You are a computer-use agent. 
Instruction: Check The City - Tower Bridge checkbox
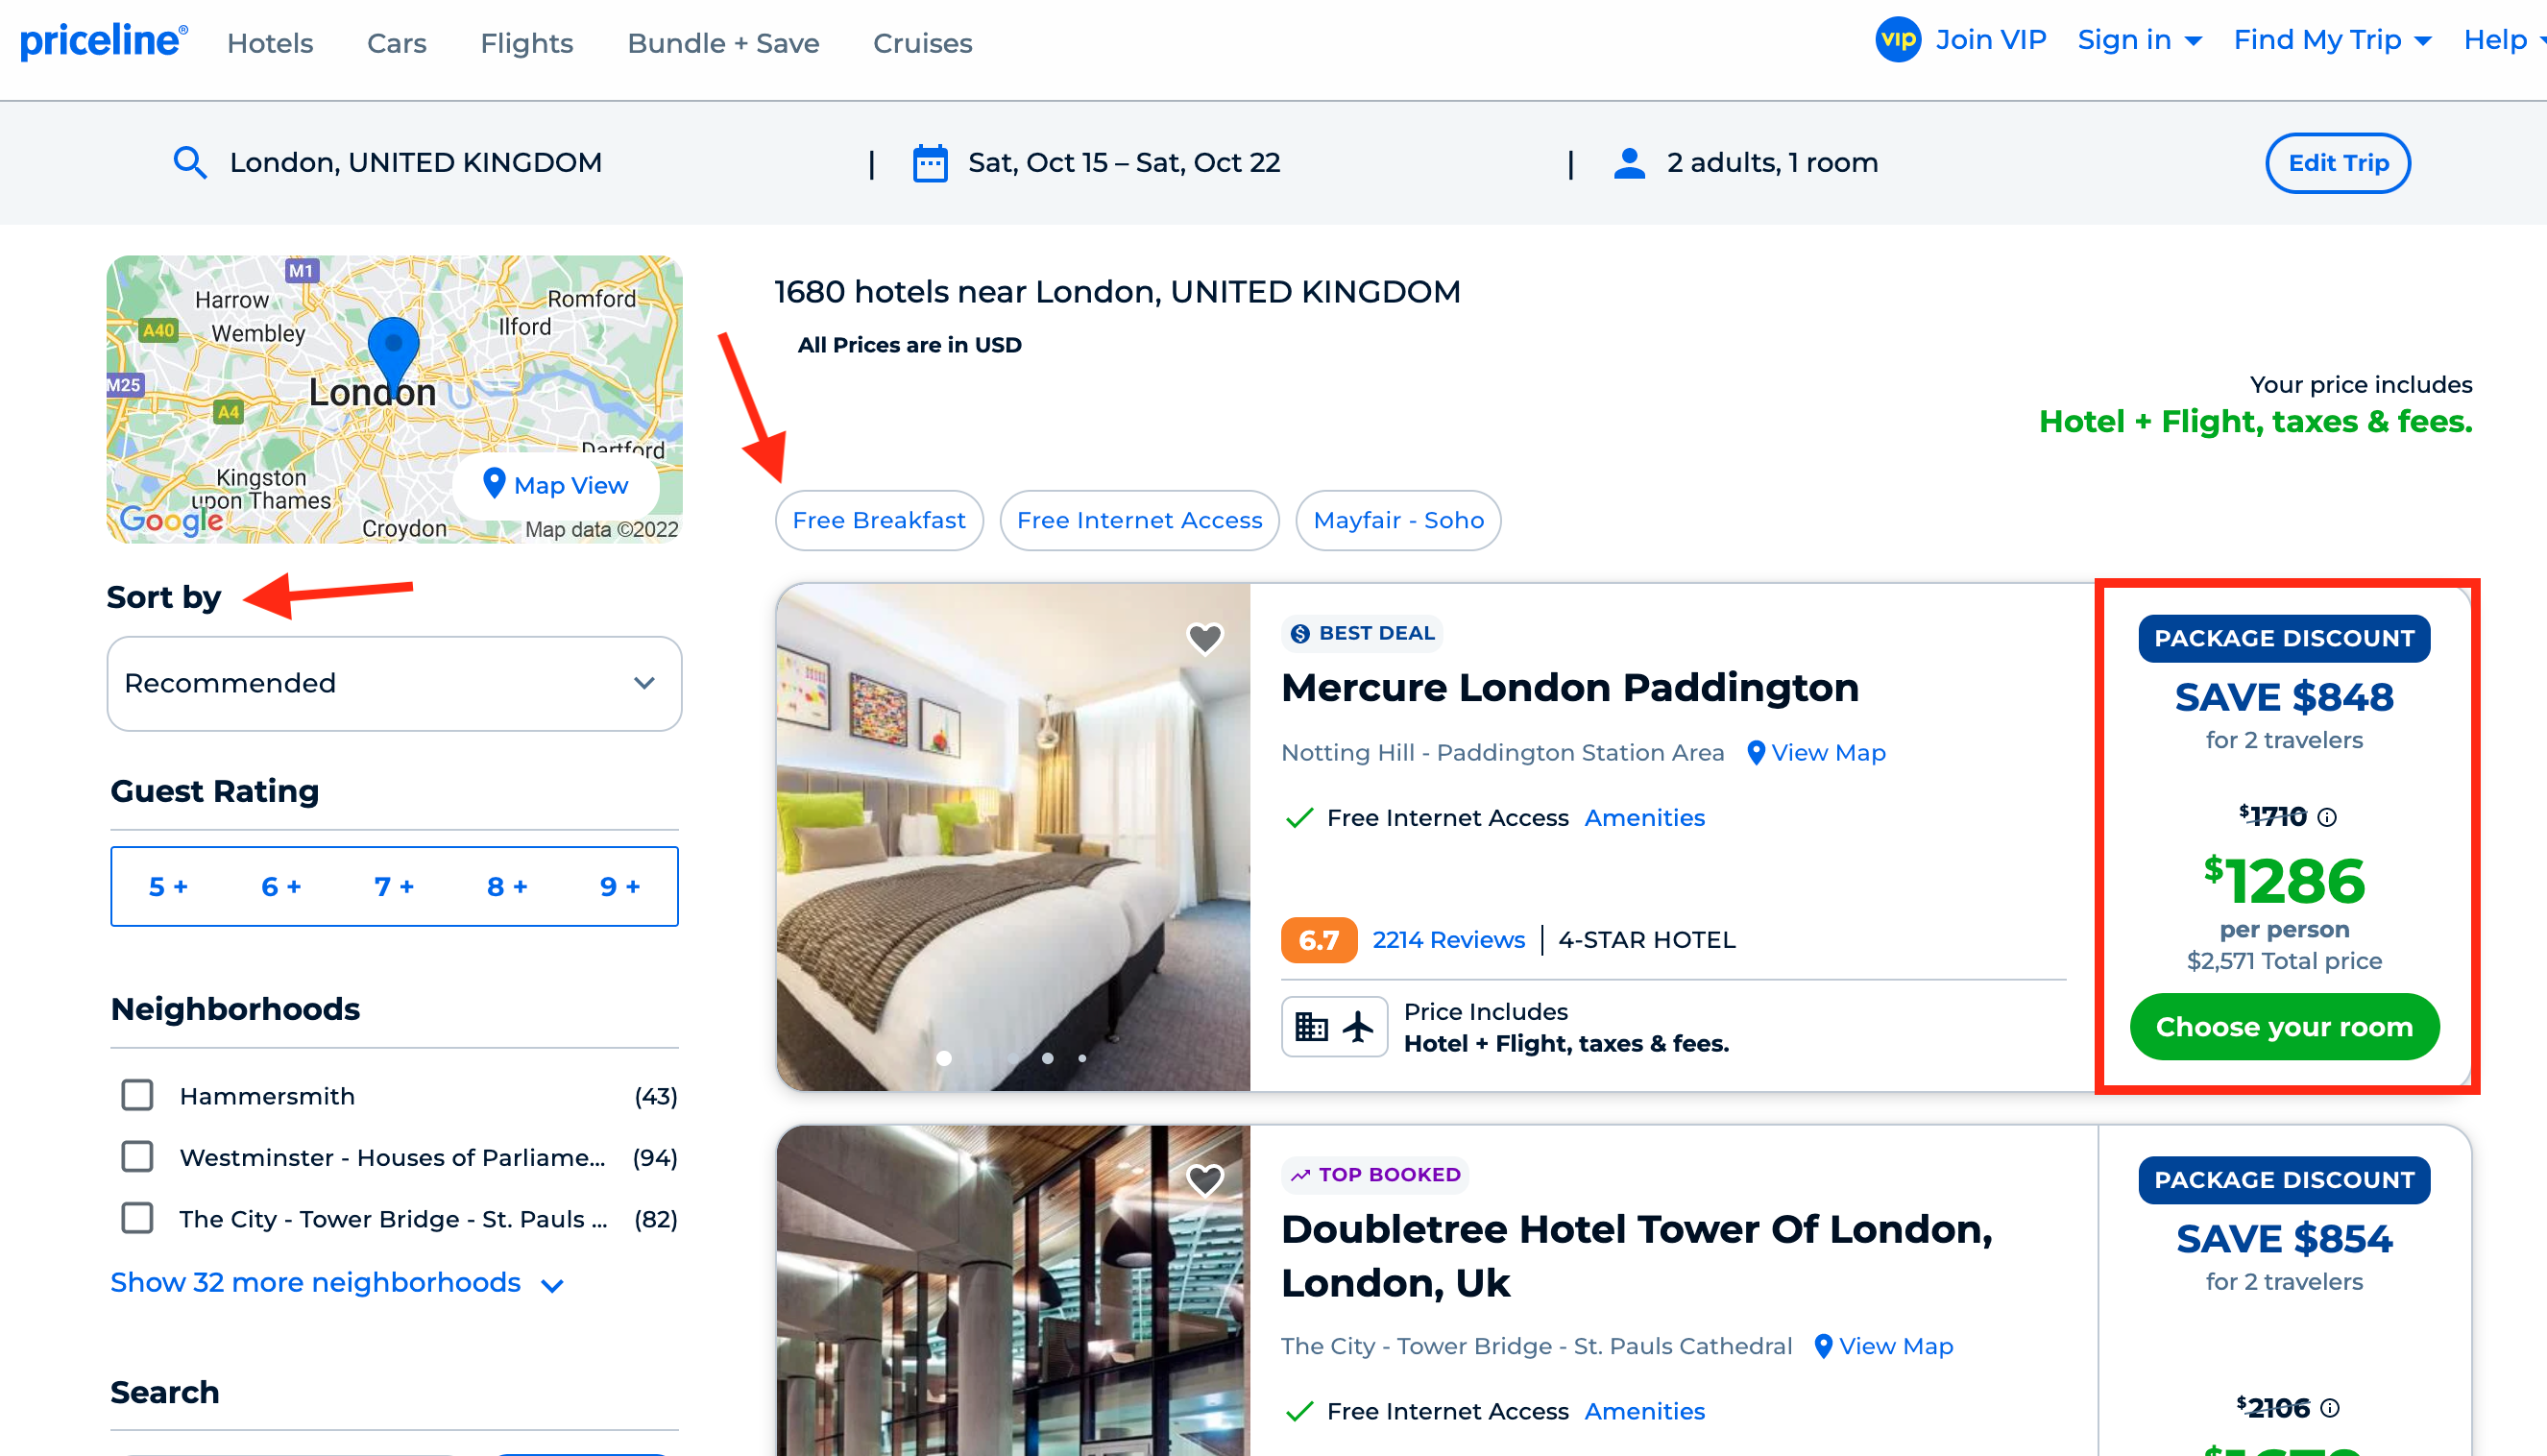coord(137,1218)
